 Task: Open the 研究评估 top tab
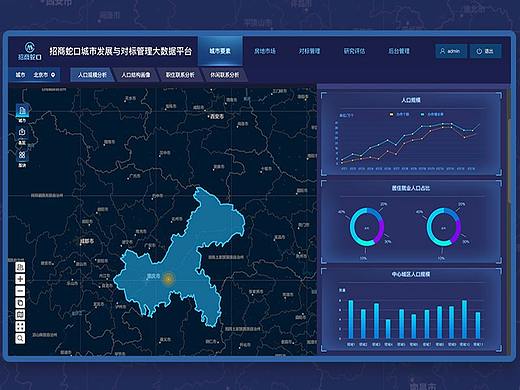pos(354,51)
